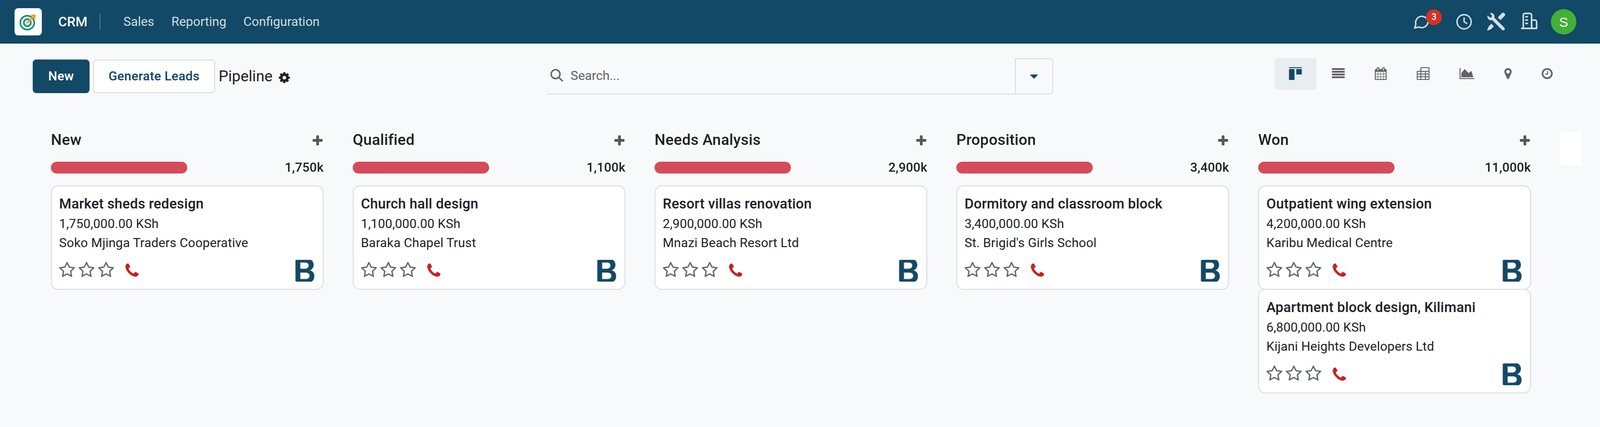Set second star on Dormitory and classroom block
Image resolution: width=1600 pixels, height=427 pixels.
992,270
